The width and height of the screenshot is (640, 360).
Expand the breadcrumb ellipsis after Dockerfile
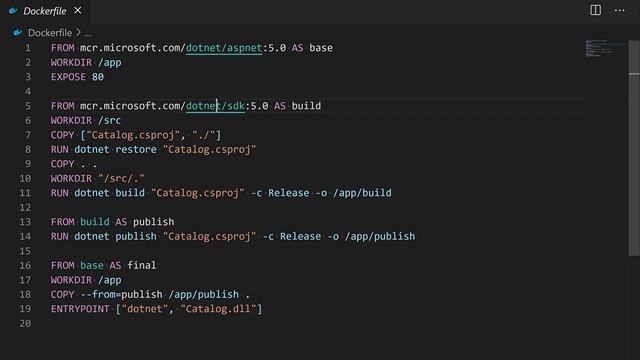coord(88,33)
